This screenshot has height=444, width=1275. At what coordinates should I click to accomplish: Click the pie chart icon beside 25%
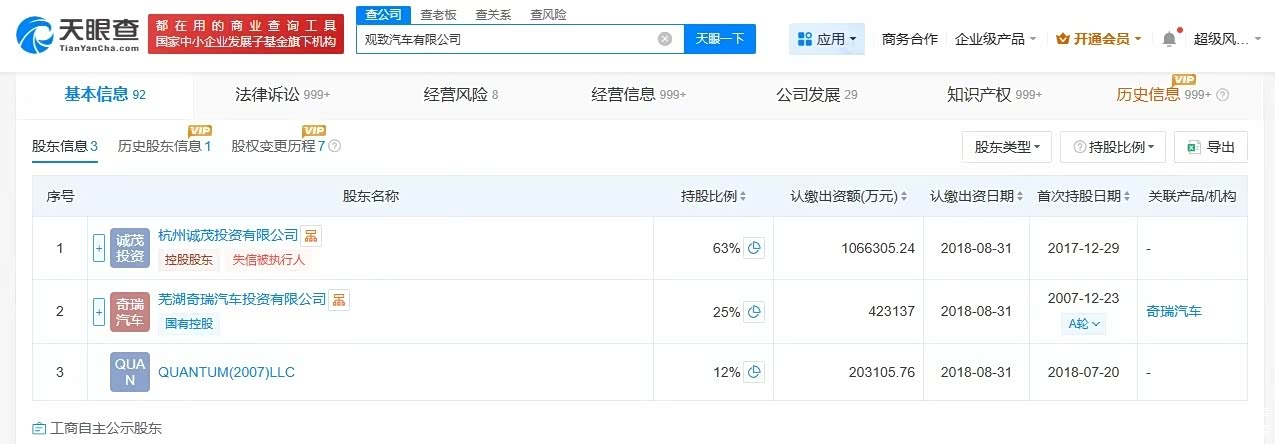(755, 312)
